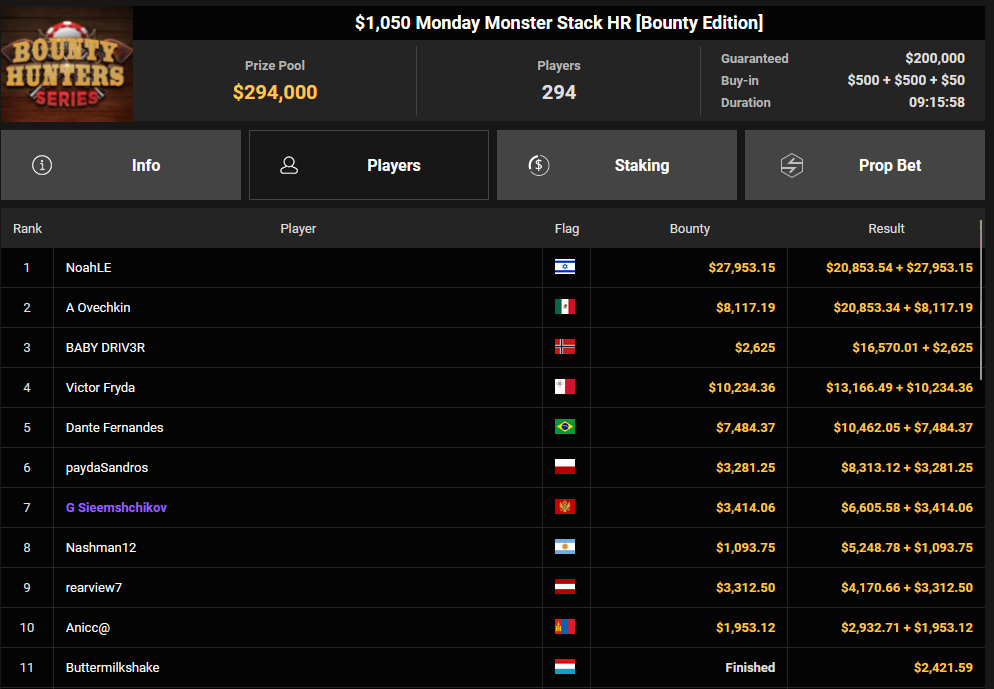Viewport: 994px width, 689px height.
Task: Switch to the Staking tab
Action: tap(616, 165)
